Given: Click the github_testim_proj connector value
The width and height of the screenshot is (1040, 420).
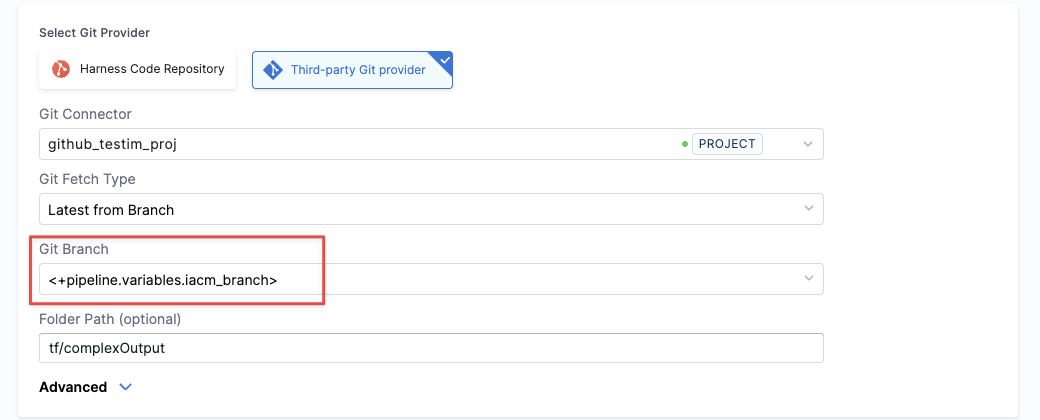Looking at the screenshot, I should click(x=113, y=144).
